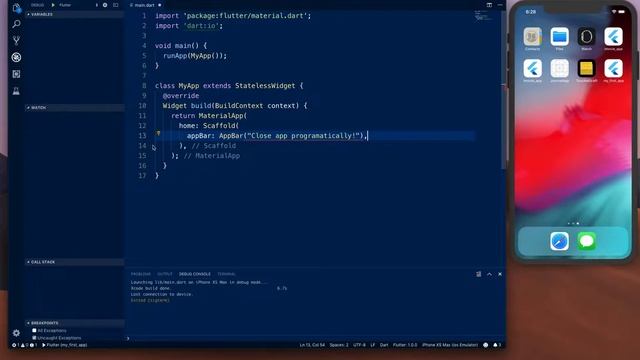Change indentation via Spaces: 2
The image size is (640, 360).
(x=339, y=345)
